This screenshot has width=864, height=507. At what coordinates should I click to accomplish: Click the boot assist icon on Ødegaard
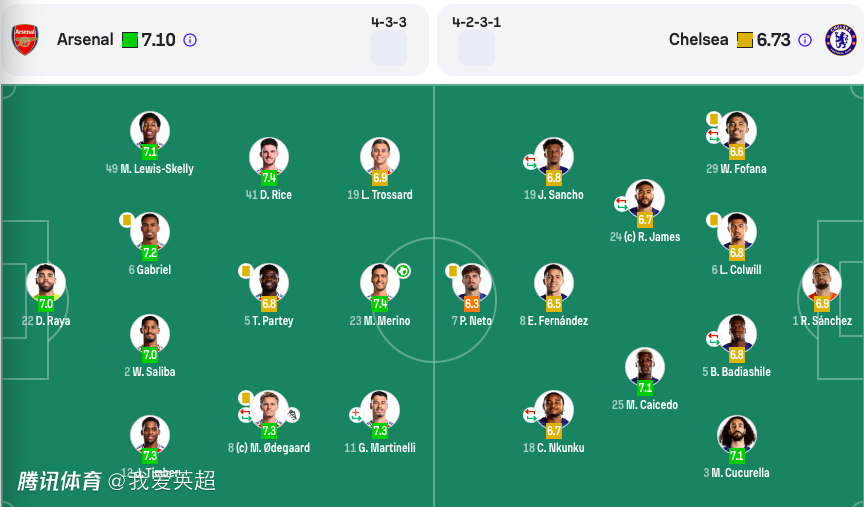[293, 414]
